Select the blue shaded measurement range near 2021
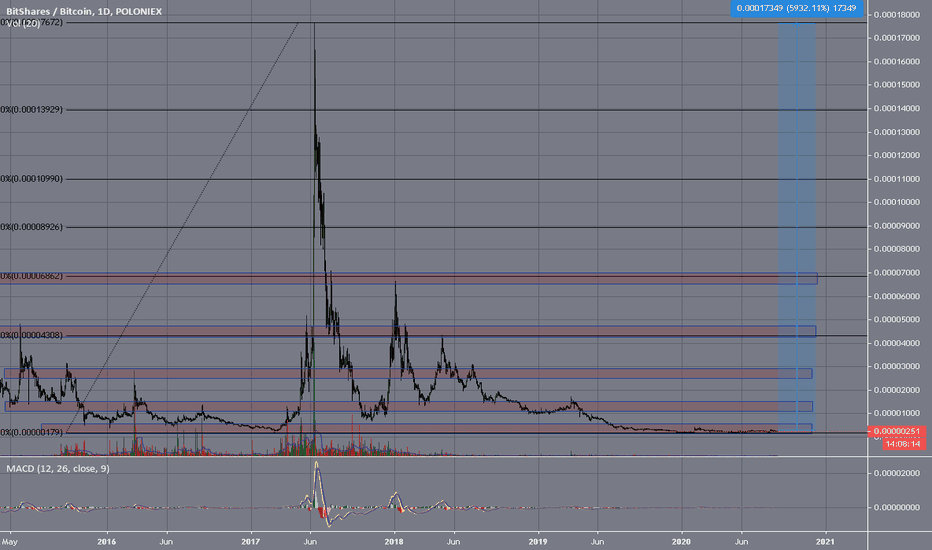This screenshot has height=550, width=932. (796, 227)
